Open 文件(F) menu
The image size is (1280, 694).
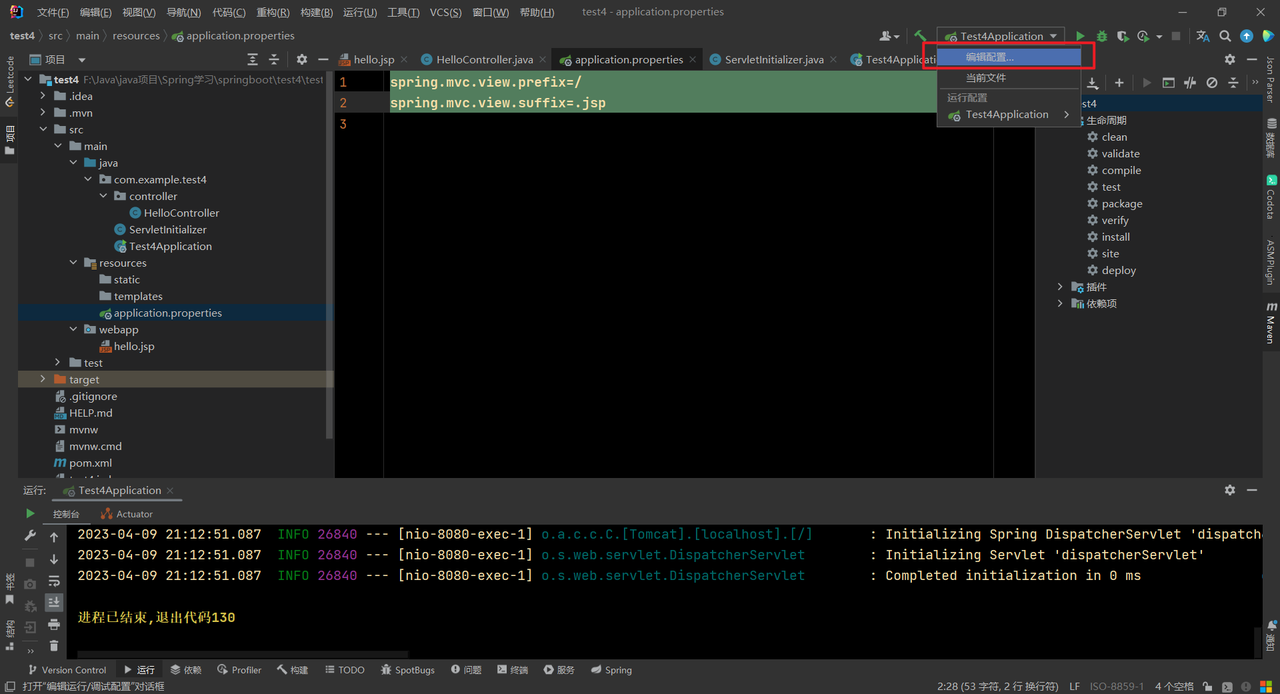[53, 12]
